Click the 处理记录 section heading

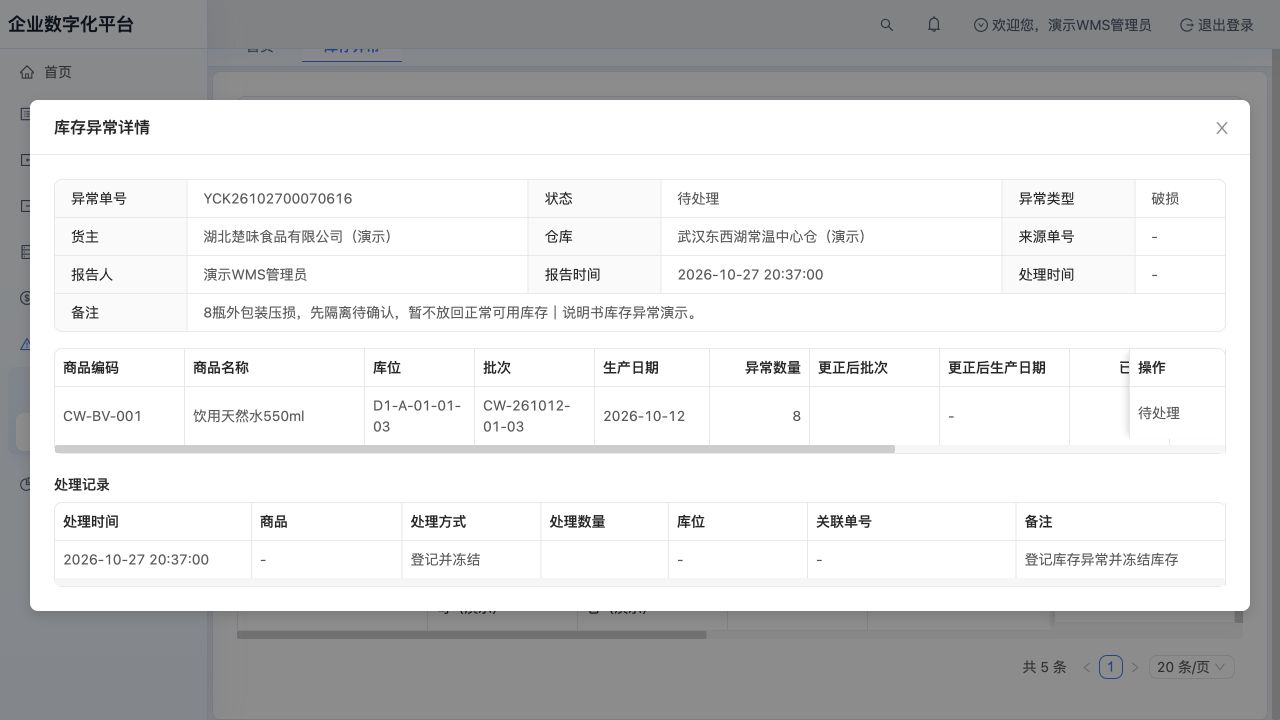(x=82, y=485)
